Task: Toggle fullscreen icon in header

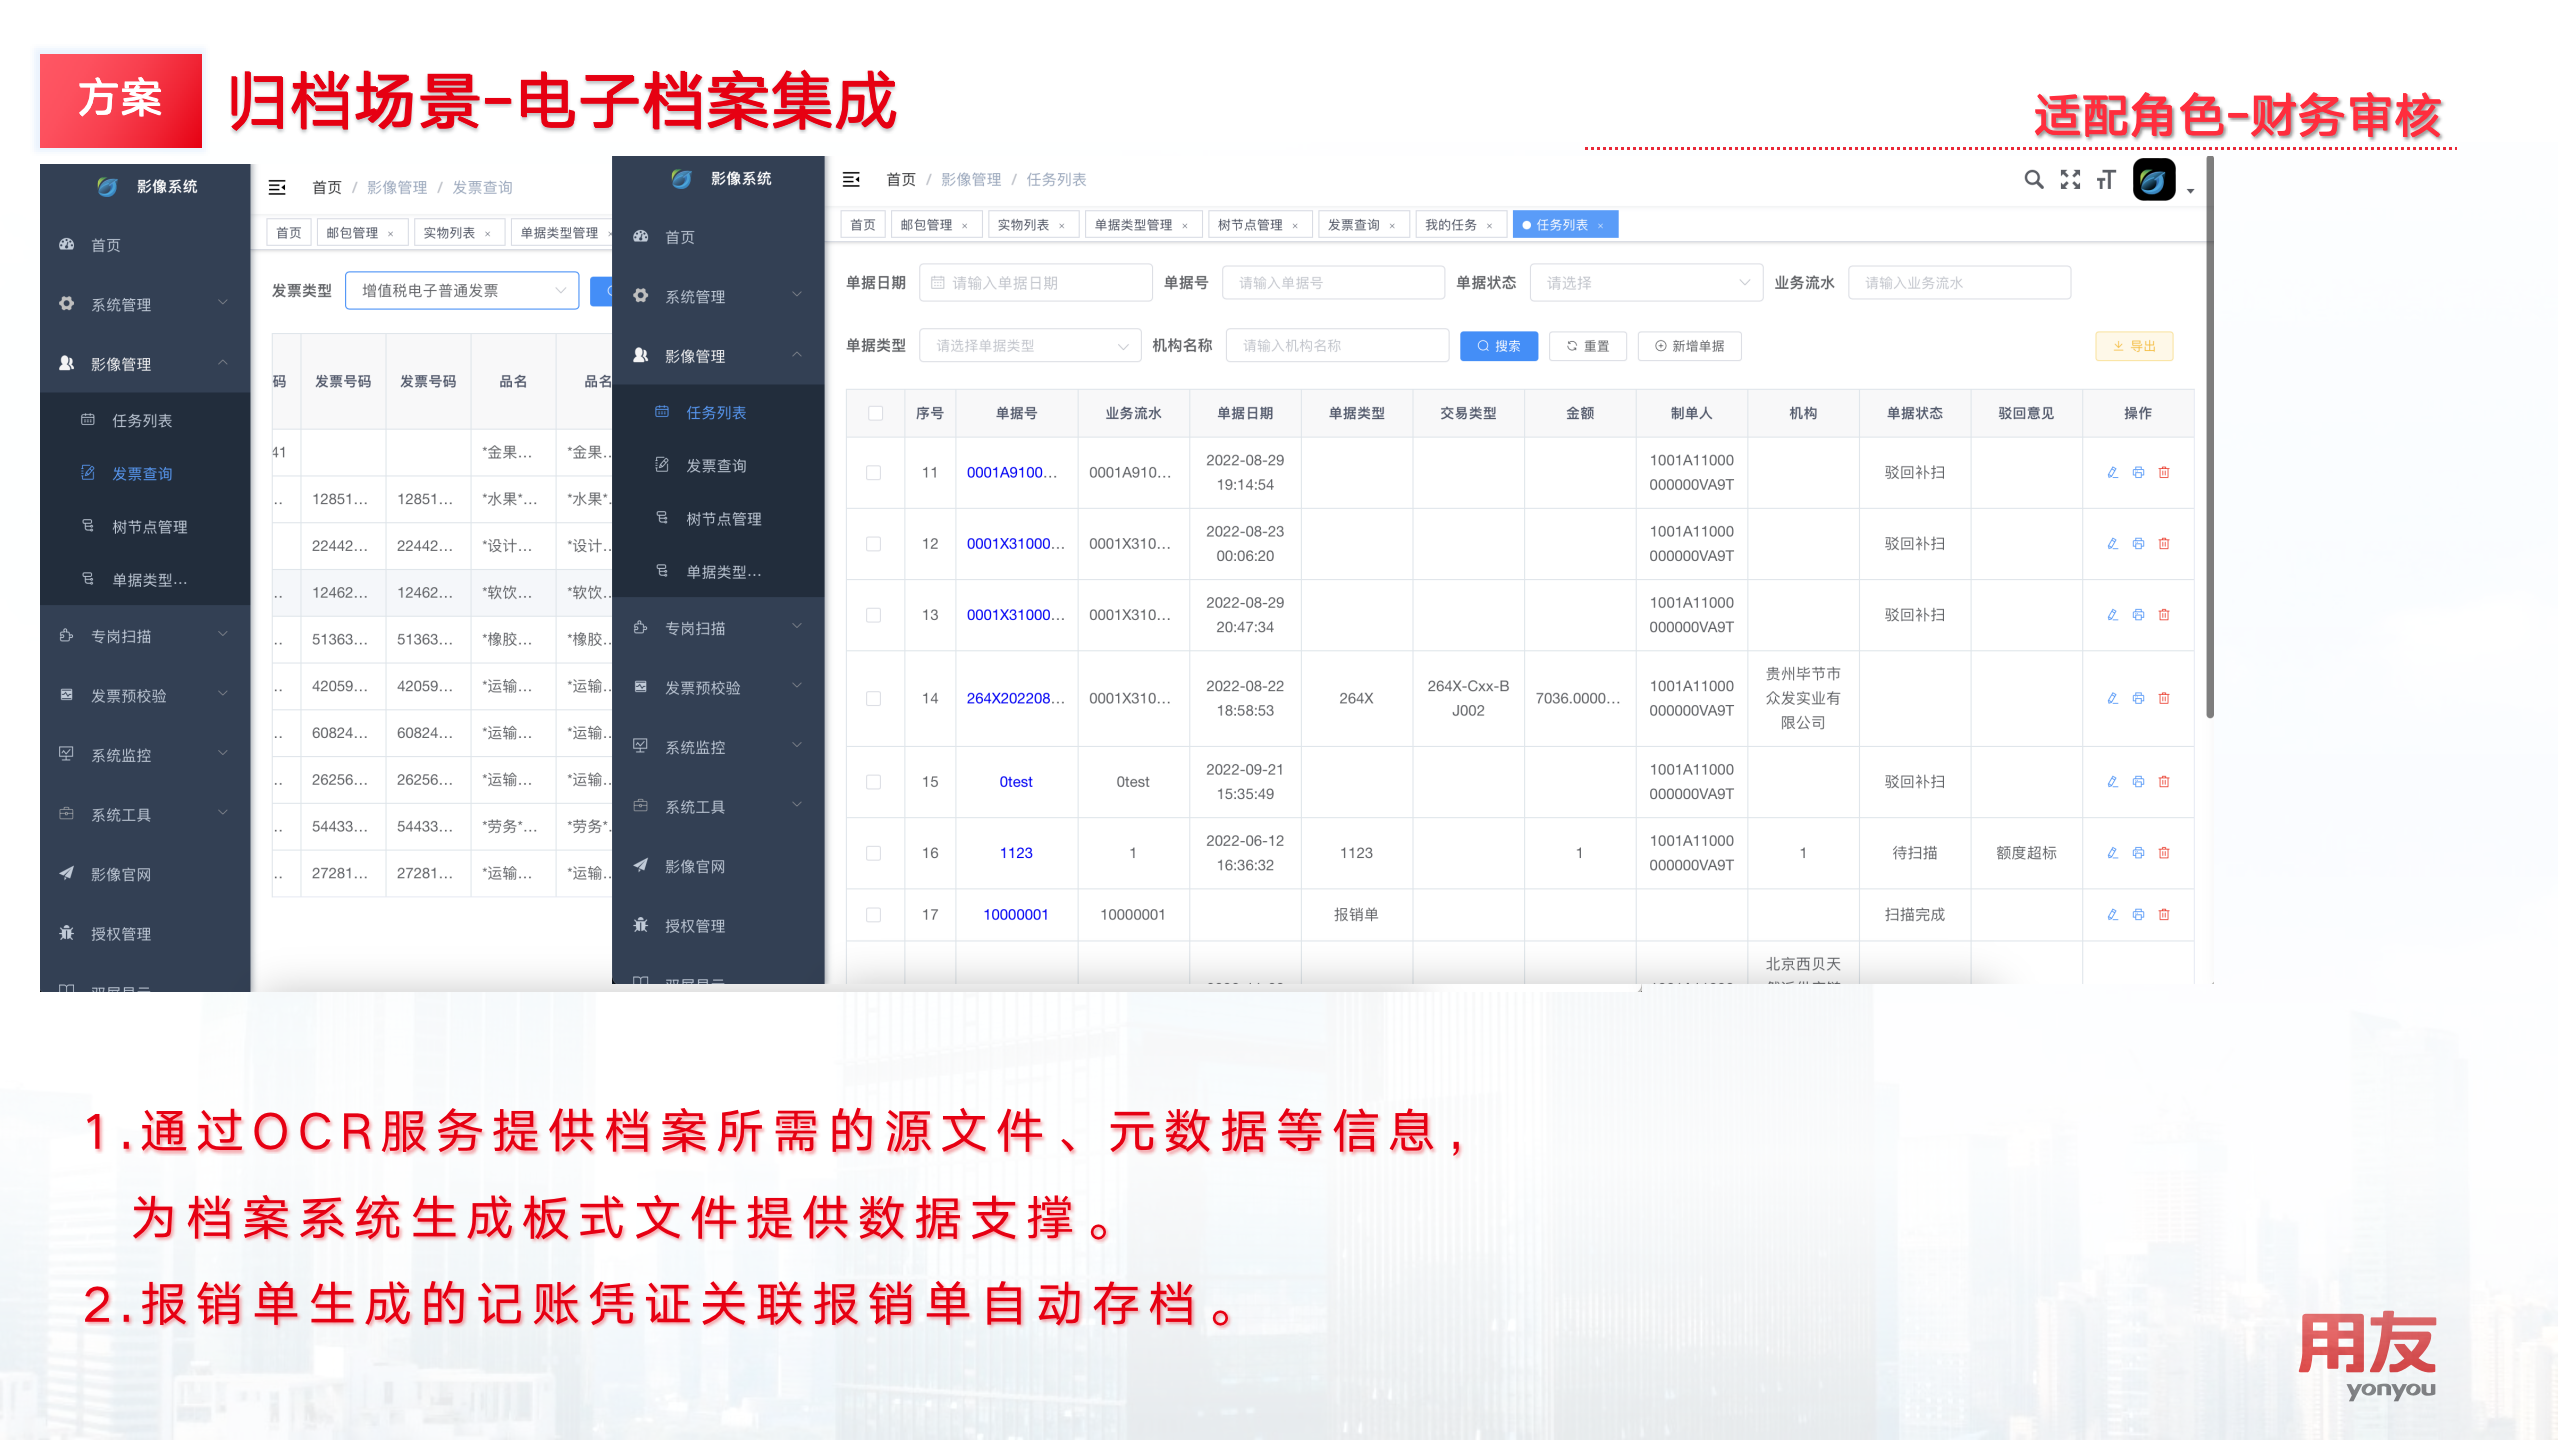Action: (2070, 180)
